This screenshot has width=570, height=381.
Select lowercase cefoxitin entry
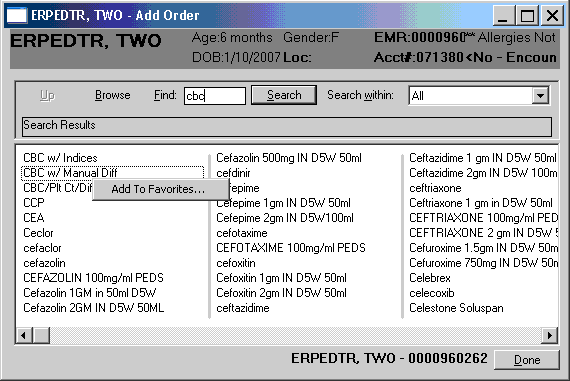click(x=236, y=263)
